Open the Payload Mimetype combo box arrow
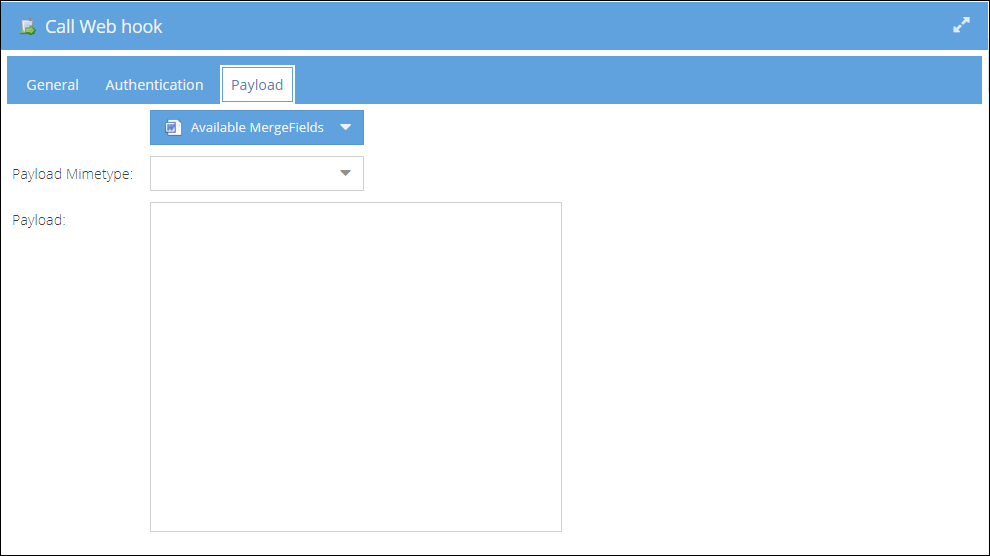This screenshot has height=556, width=990. 345,174
